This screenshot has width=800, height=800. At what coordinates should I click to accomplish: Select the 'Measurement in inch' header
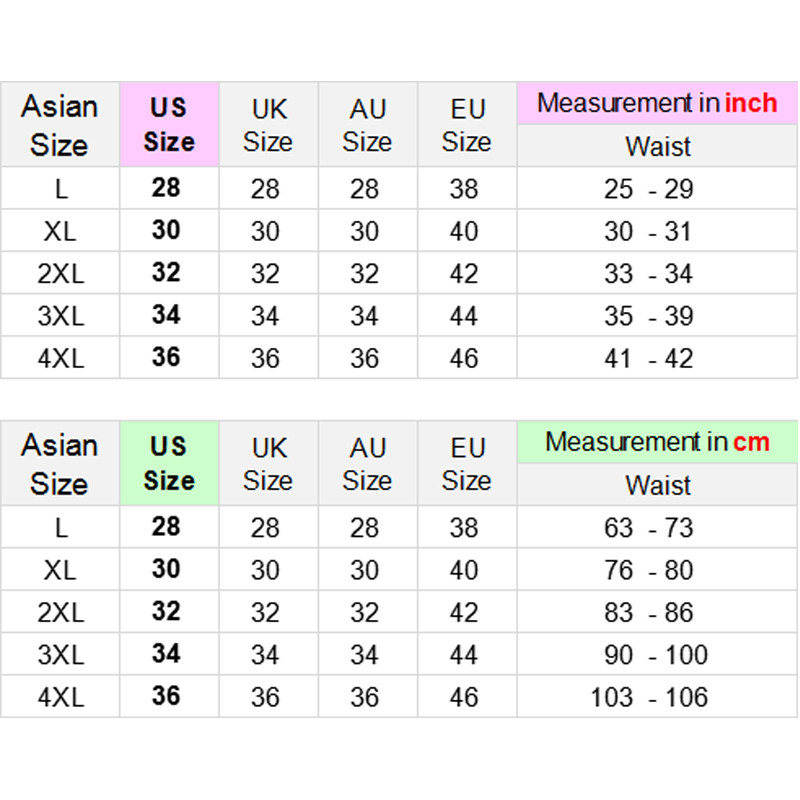click(x=657, y=103)
